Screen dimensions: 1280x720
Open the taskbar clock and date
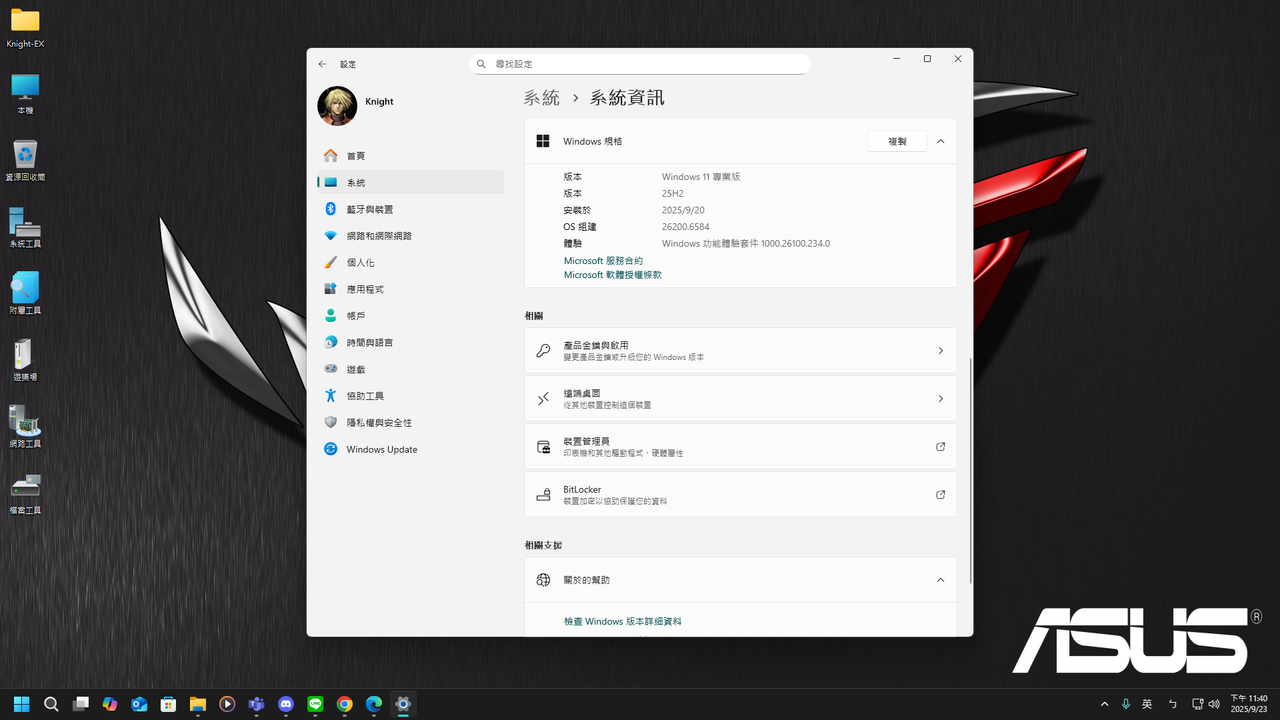(1249, 704)
